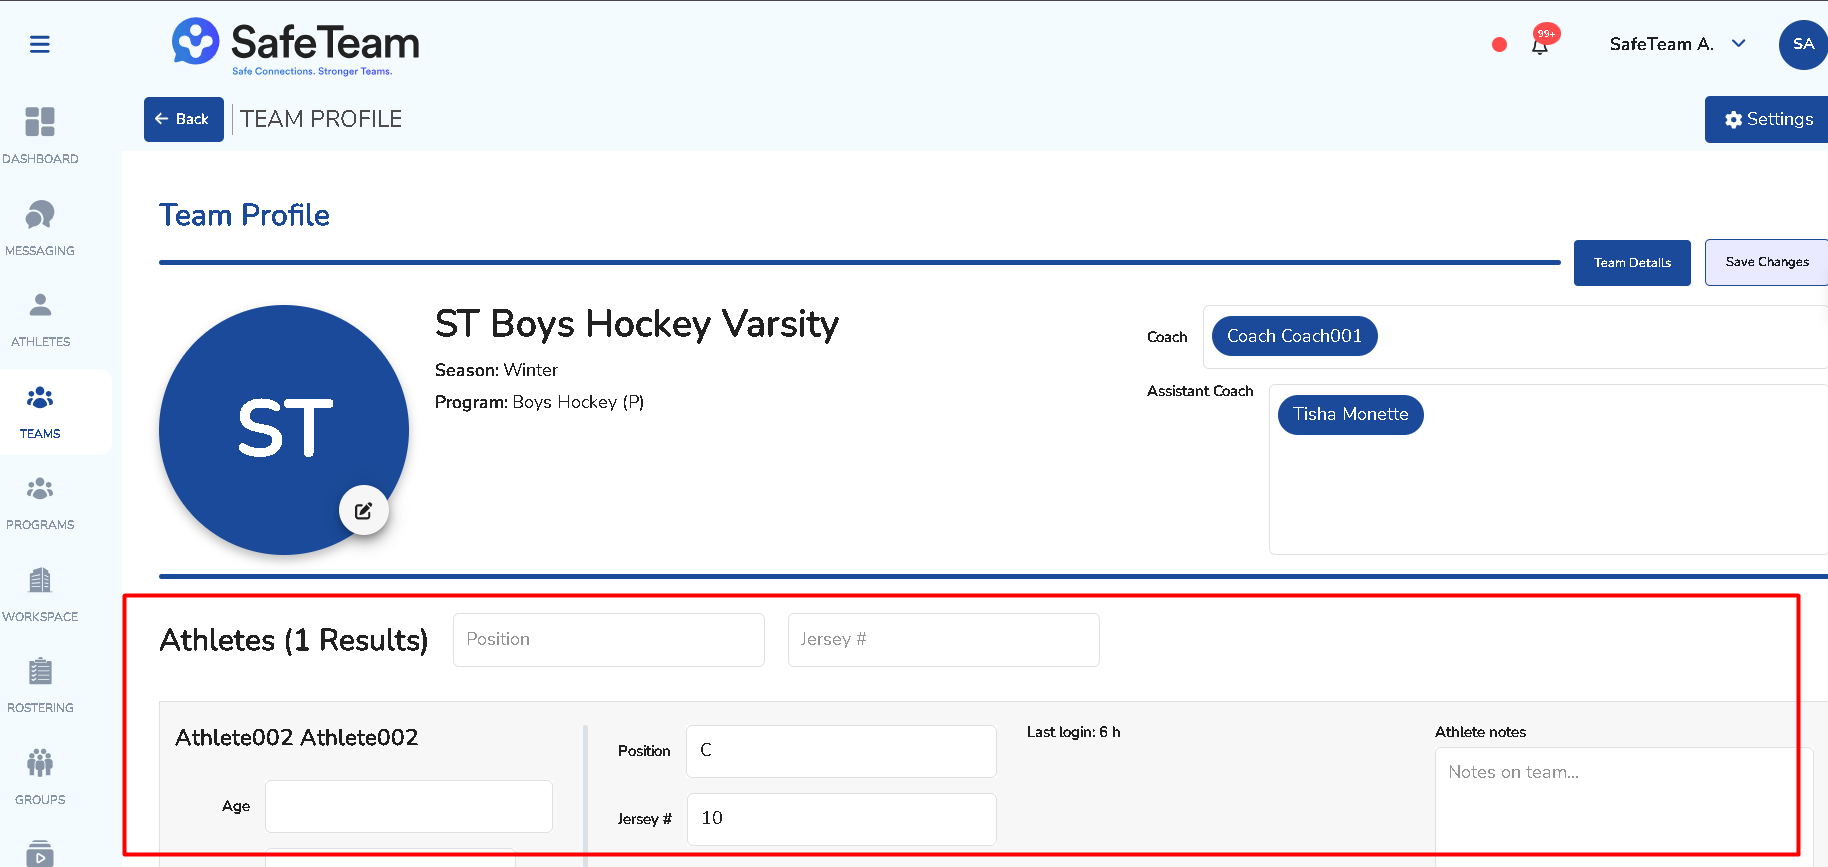Edit team logo pencil icon
The image size is (1828, 867).
point(364,511)
